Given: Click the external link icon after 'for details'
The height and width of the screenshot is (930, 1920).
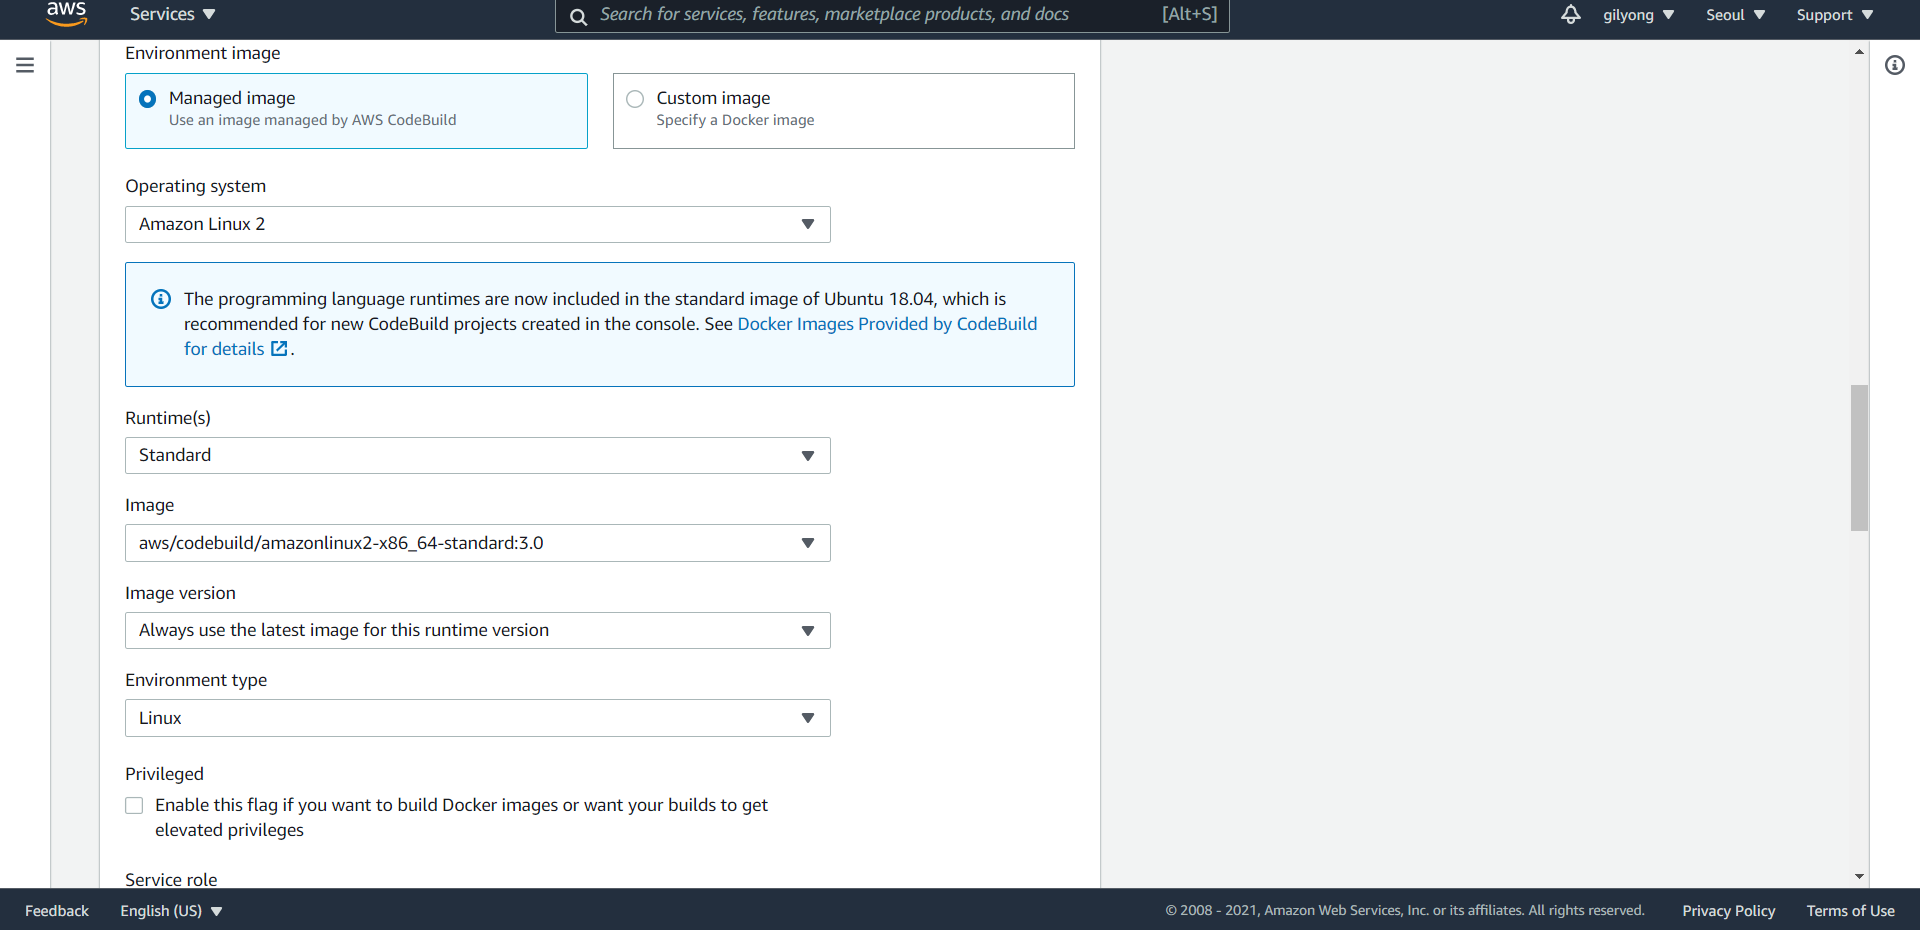Looking at the screenshot, I should [x=280, y=349].
